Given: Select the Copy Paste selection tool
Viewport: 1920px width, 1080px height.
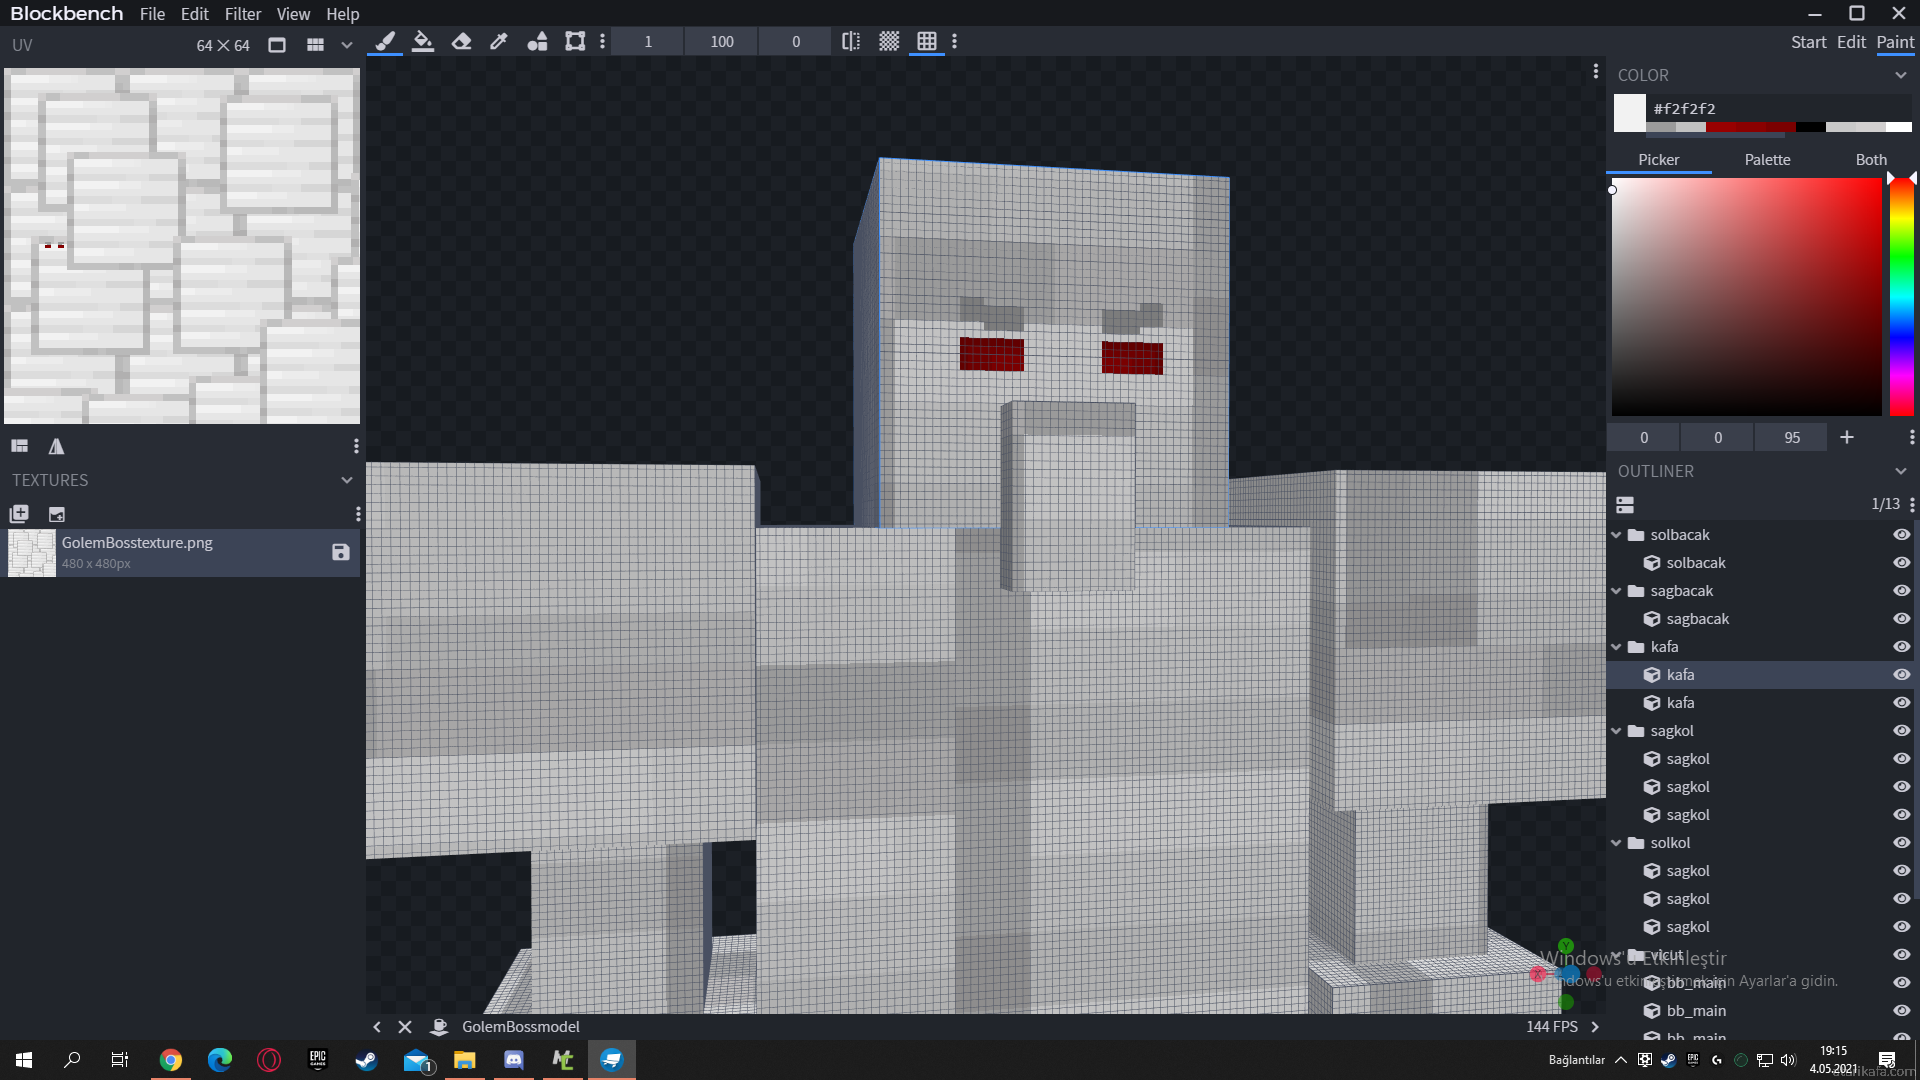Looking at the screenshot, I should click(x=575, y=41).
